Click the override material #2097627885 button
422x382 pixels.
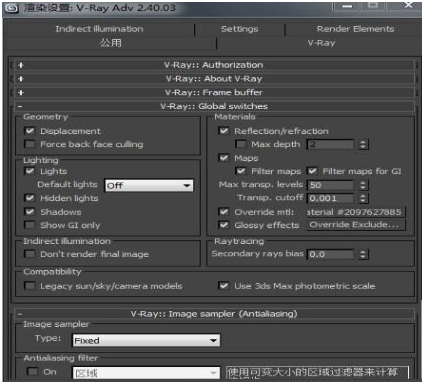tap(356, 212)
